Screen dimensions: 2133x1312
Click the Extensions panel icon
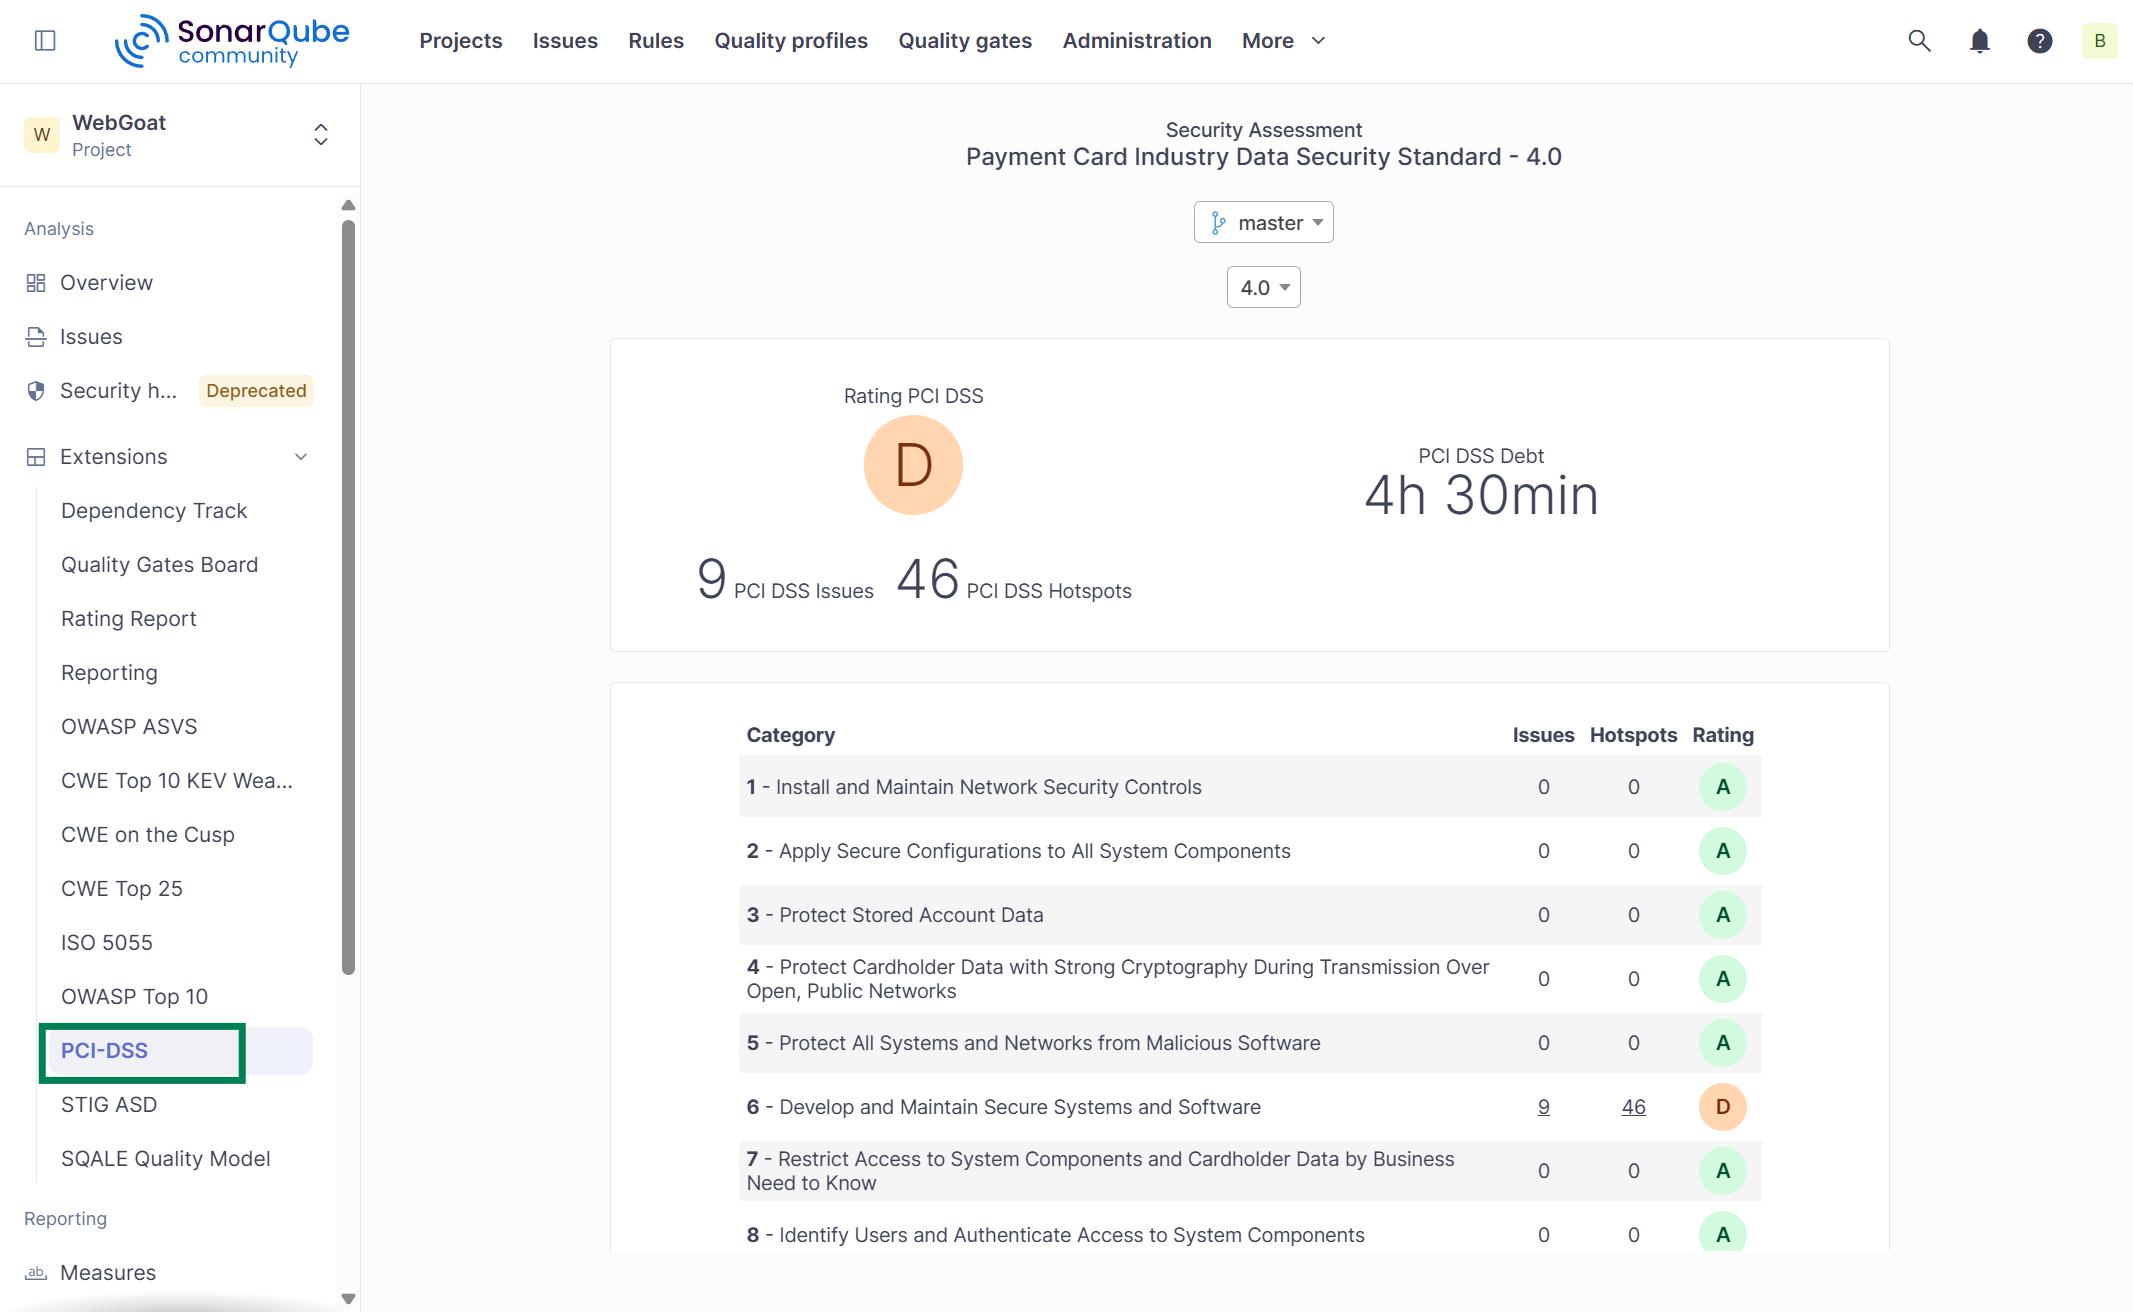pos(36,457)
